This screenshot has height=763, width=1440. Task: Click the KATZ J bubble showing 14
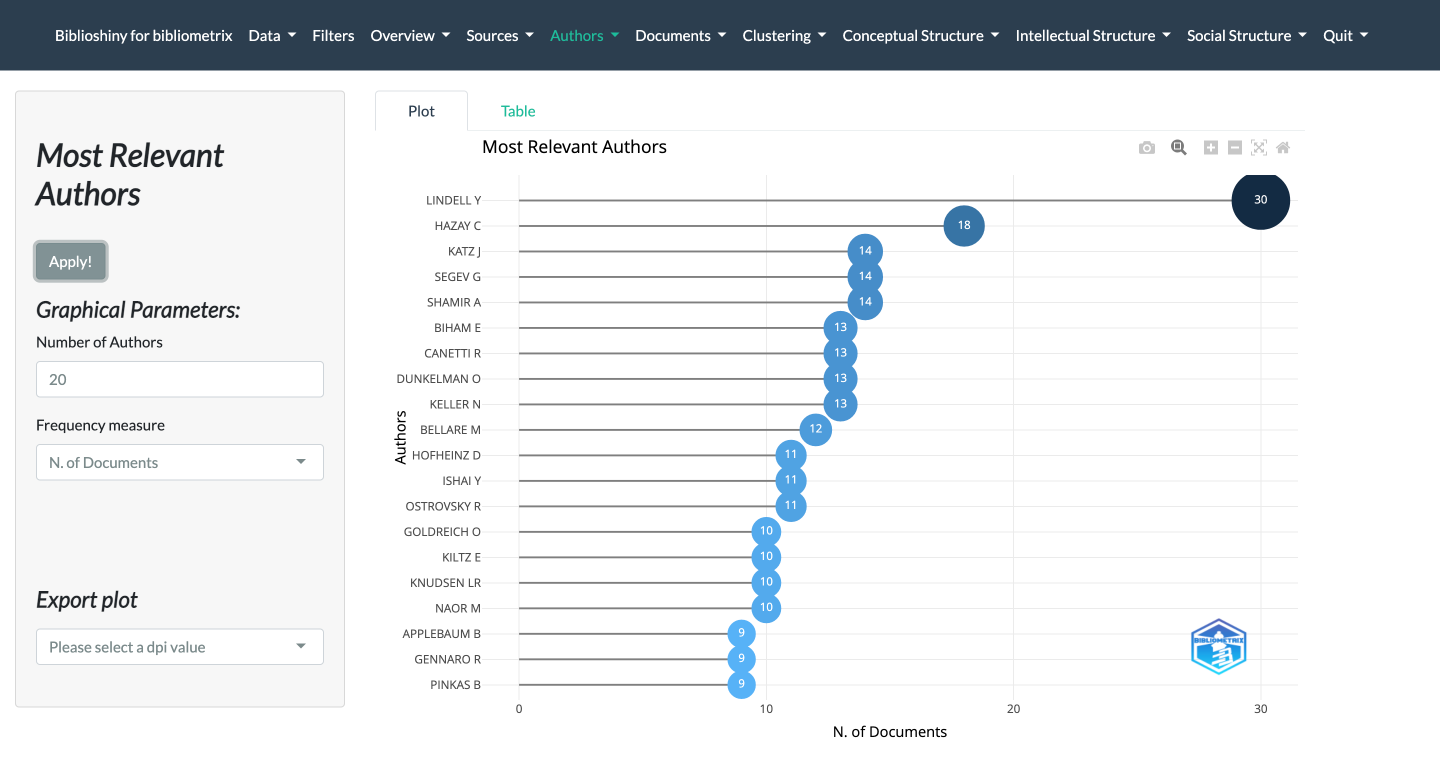[x=865, y=251]
